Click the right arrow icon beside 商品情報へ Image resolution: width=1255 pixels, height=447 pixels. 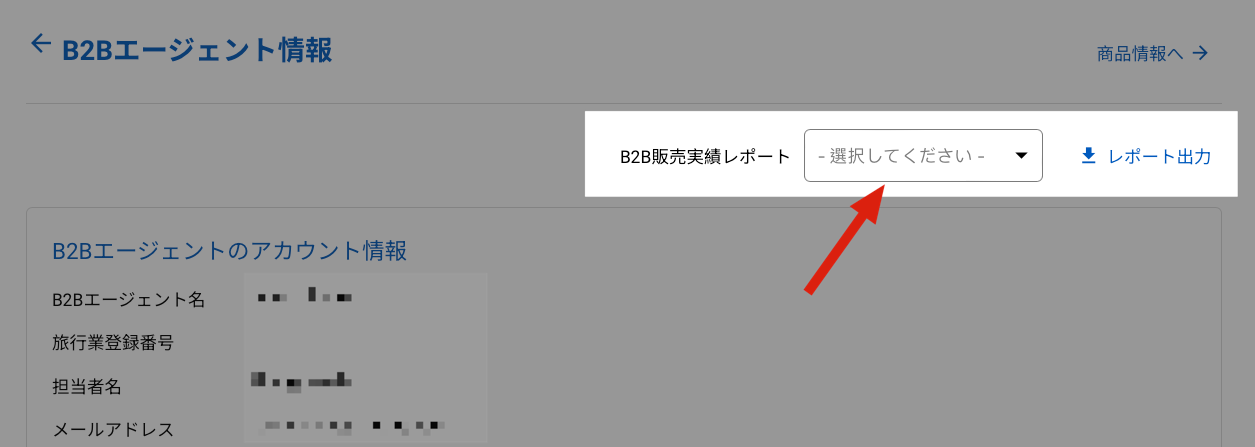(x=1200, y=53)
